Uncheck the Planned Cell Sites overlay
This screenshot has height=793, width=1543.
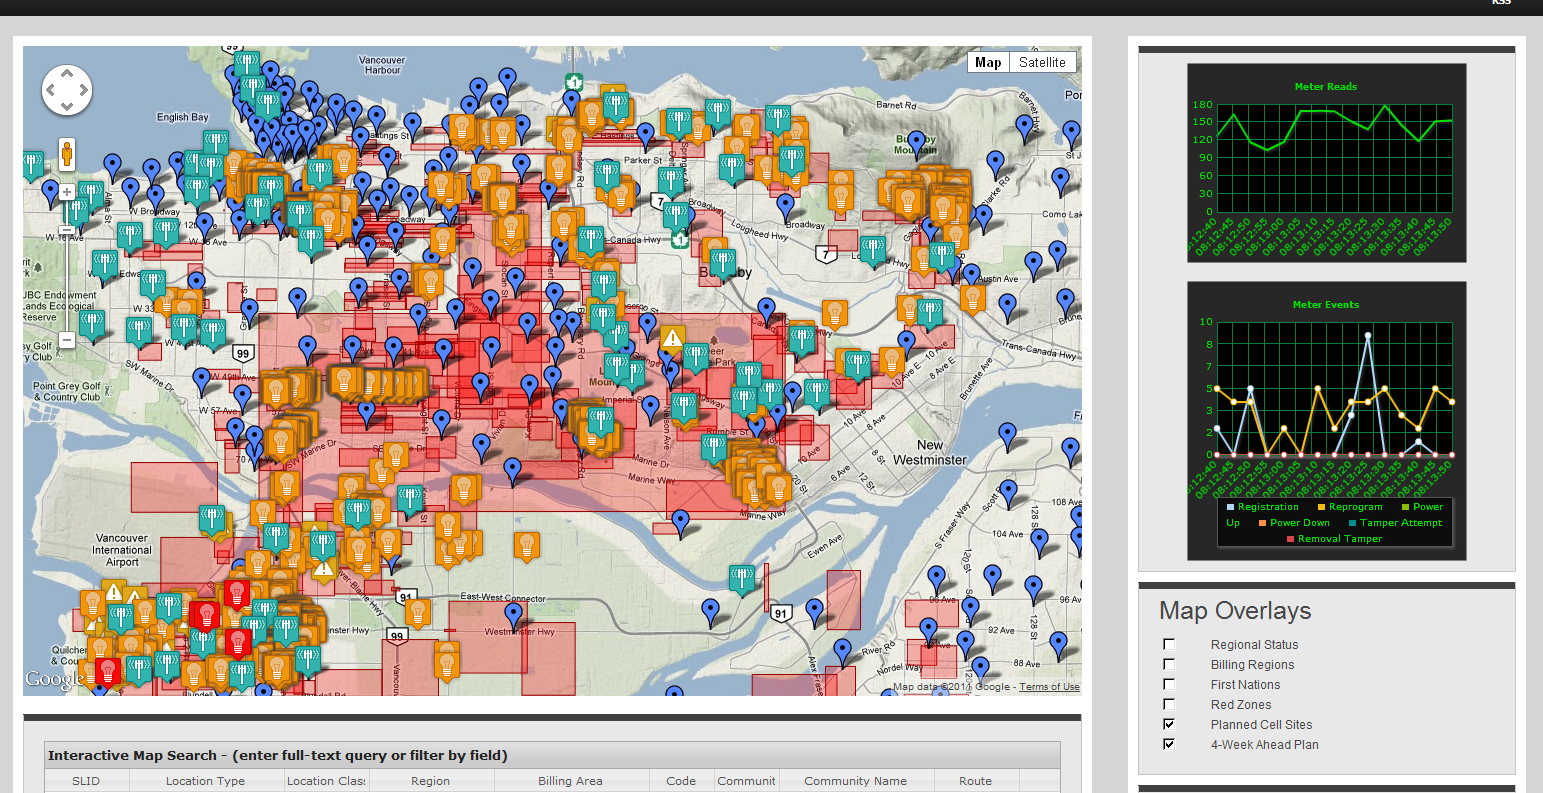click(x=1169, y=724)
